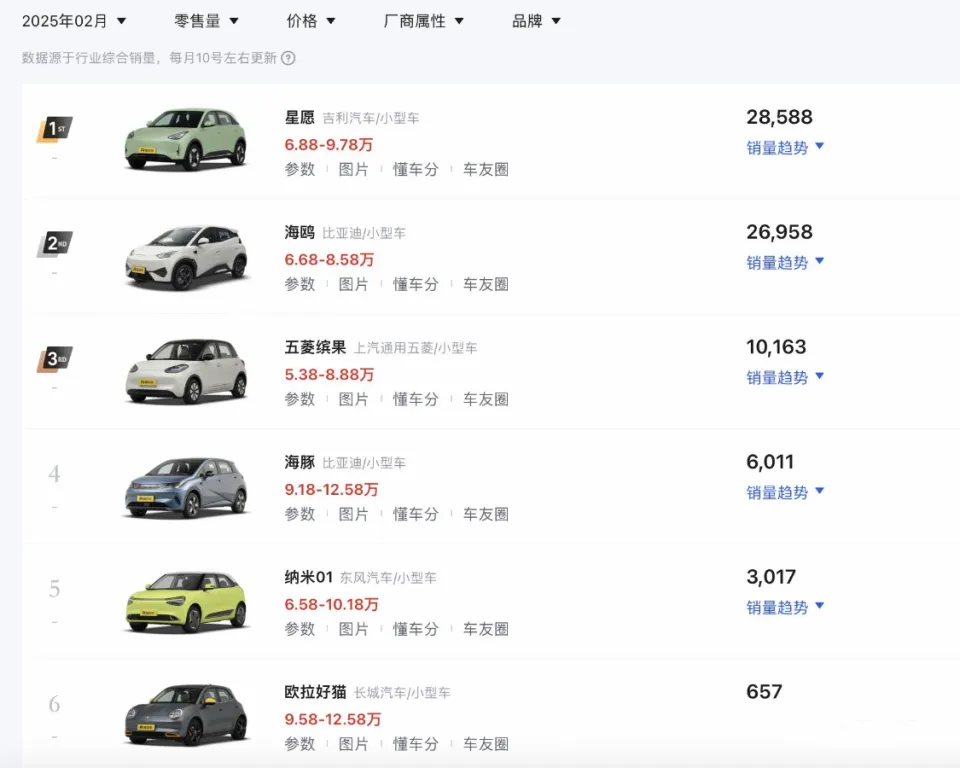This screenshot has width=960, height=768.
Task: Open the 海豚 model title
Action: [299, 462]
